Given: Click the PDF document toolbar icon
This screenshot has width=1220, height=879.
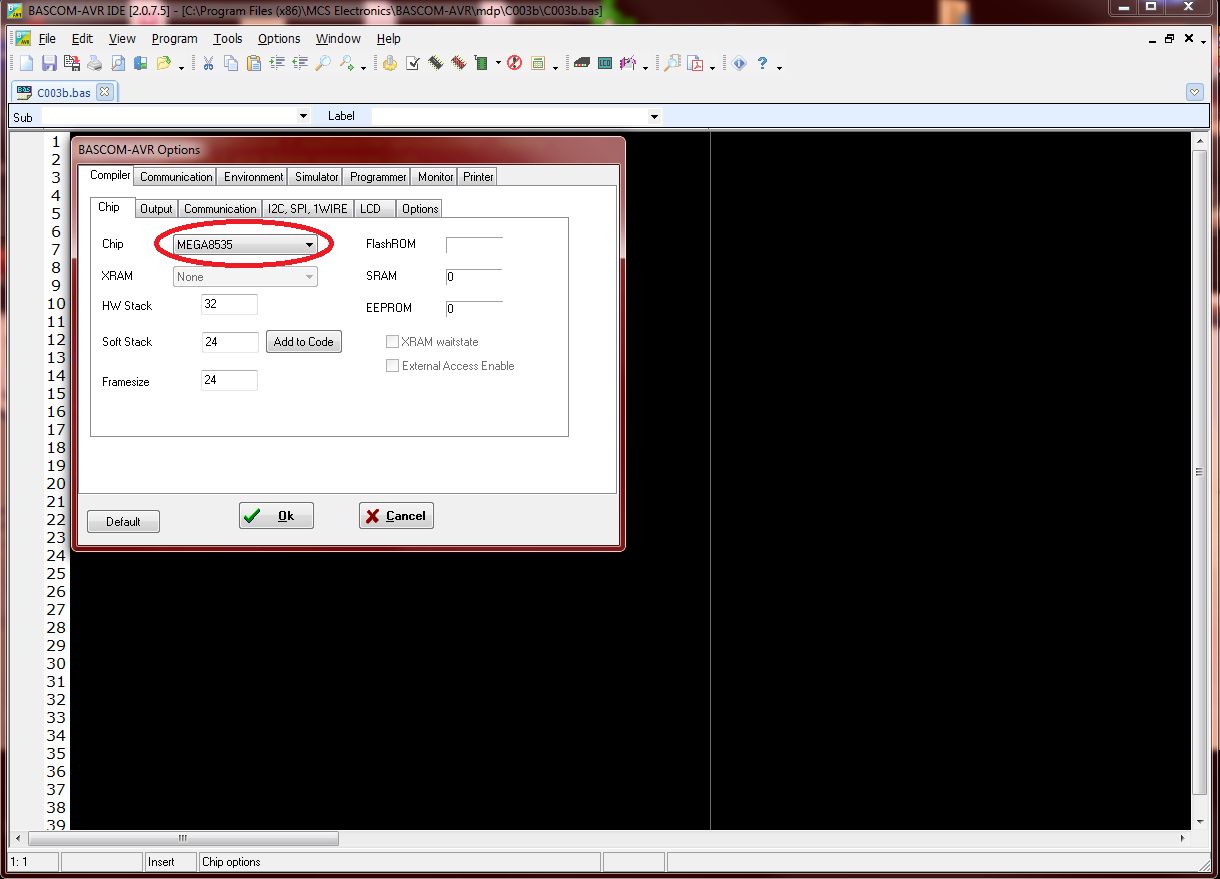Looking at the screenshot, I should point(694,64).
